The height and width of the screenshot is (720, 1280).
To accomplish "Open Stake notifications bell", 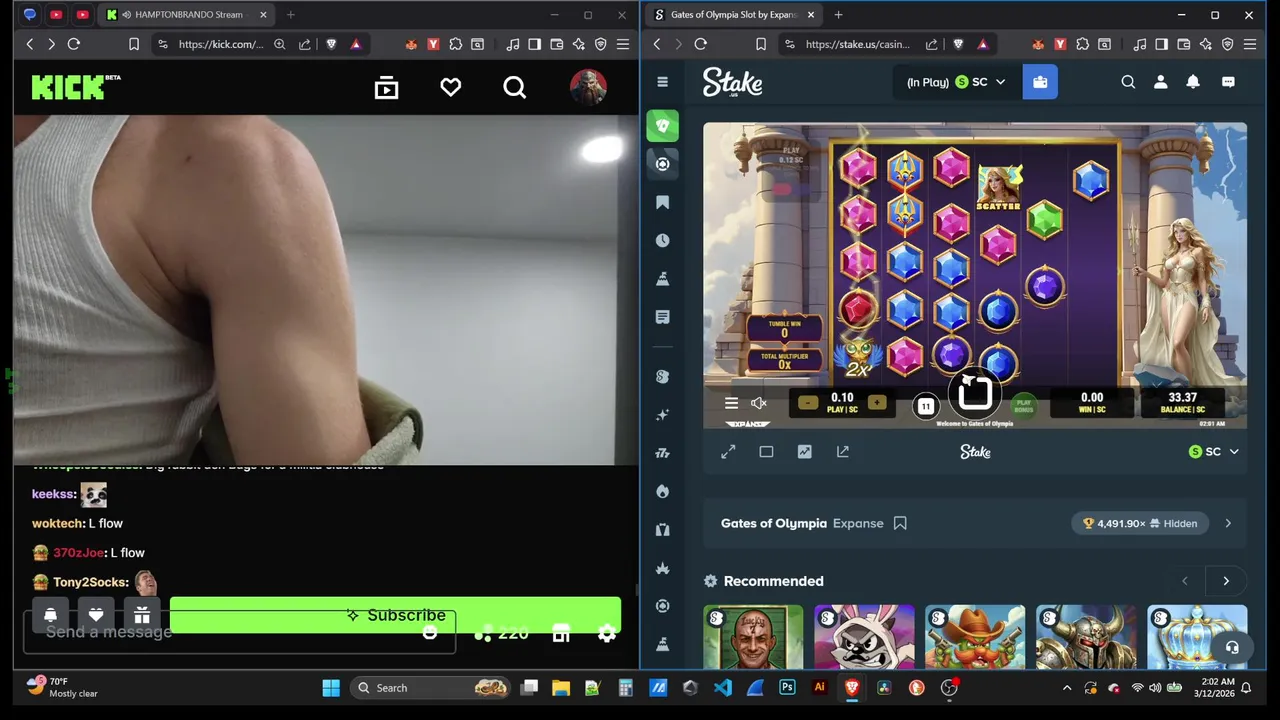I will point(1193,82).
